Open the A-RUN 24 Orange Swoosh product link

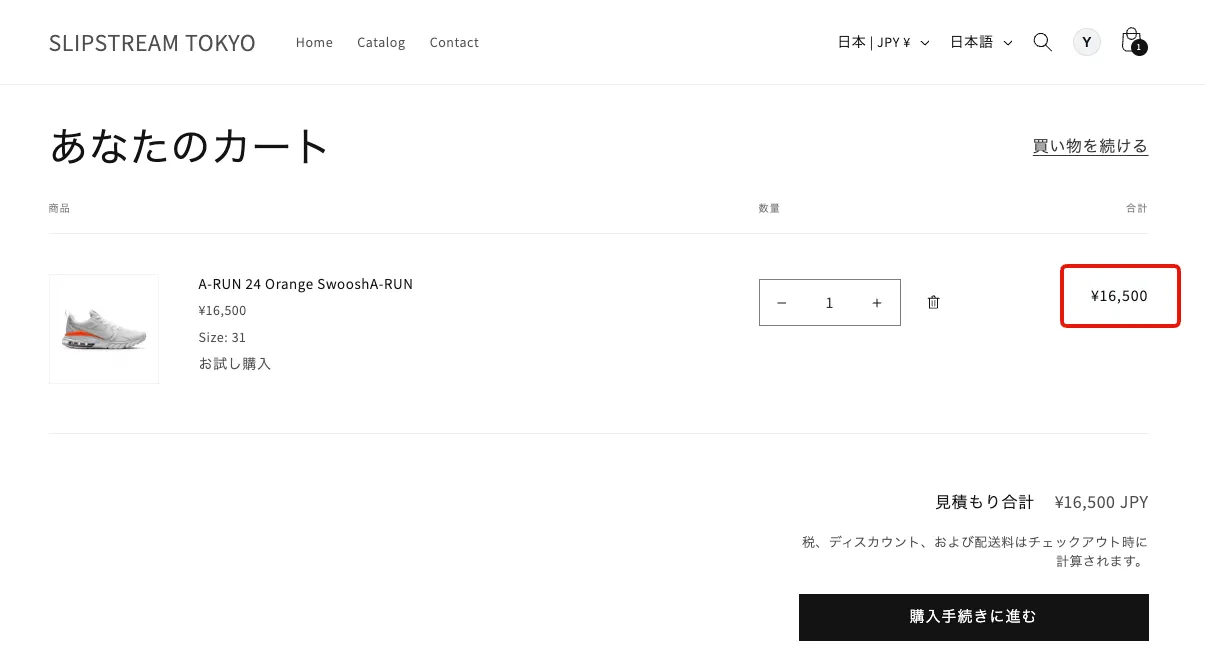(x=305, y=284)
